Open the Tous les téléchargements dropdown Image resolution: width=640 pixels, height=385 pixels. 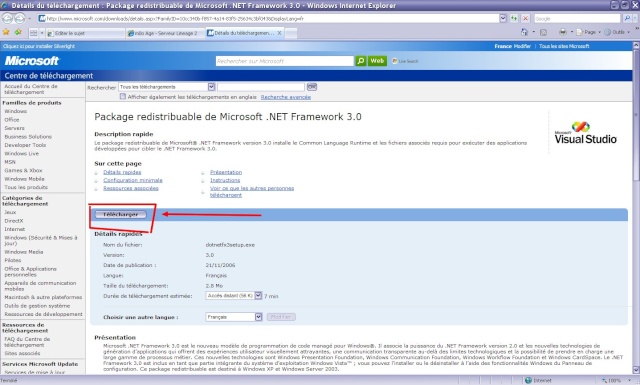point(211,87)
